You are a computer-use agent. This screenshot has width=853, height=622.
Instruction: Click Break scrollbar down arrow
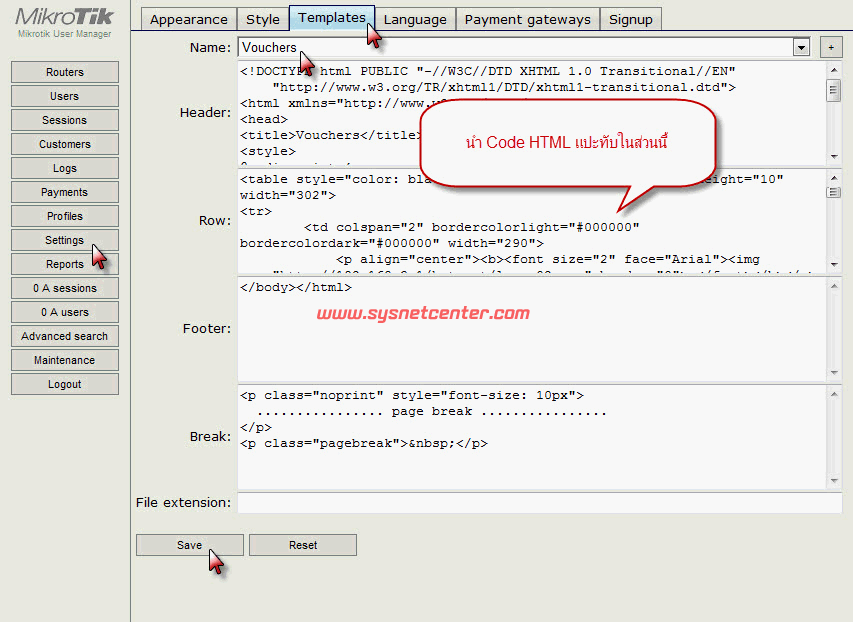[834, 481]
